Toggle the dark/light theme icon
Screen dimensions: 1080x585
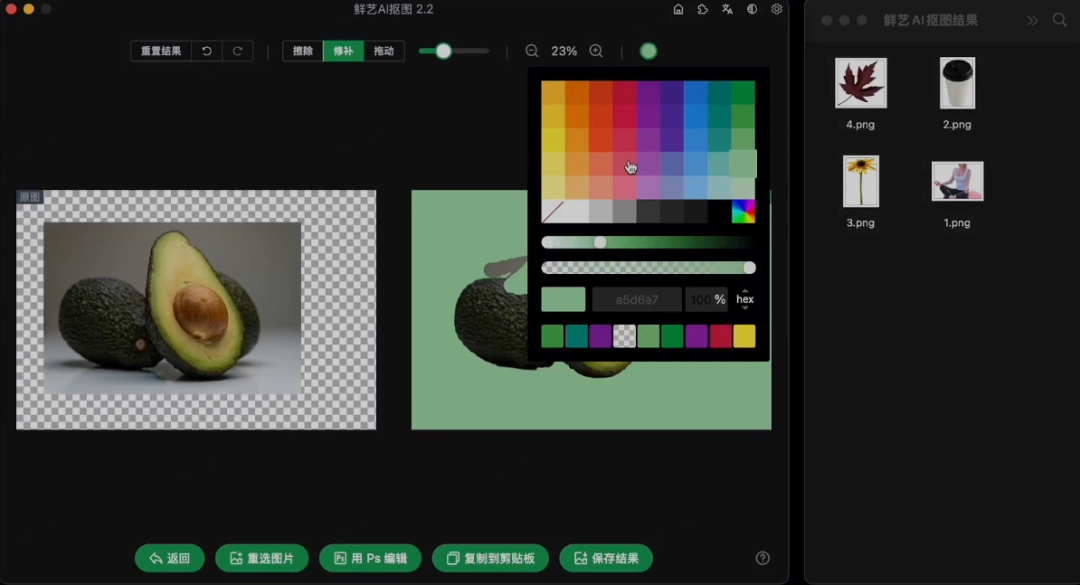752,9
